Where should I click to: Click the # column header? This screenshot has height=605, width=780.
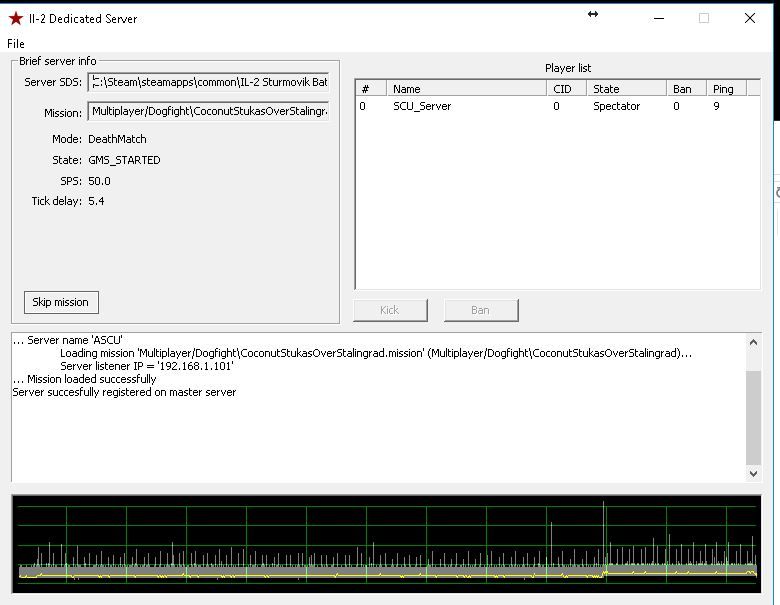(x=371, y=89)
